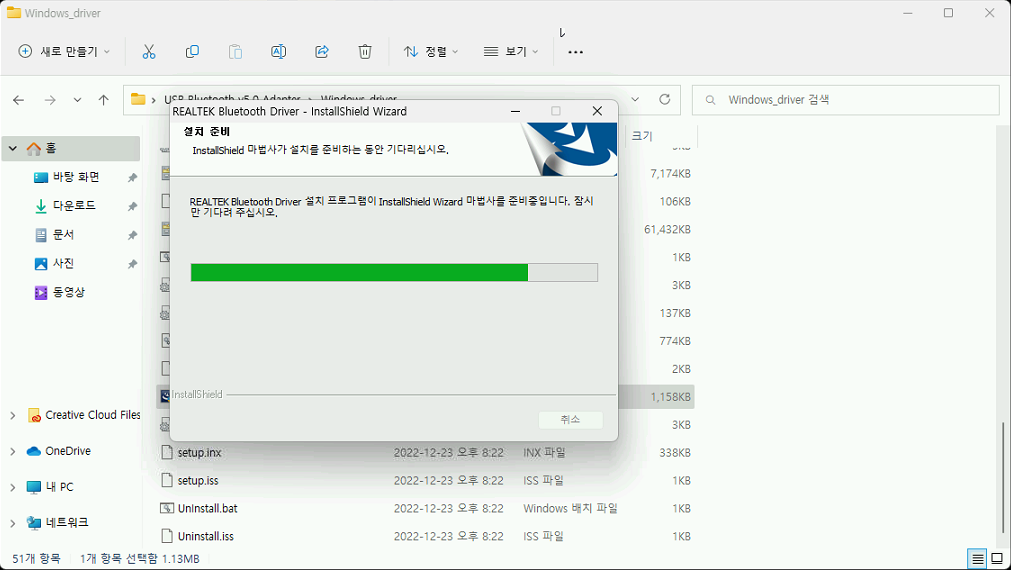
Task: Click INX 파일 type of setup.inx
Action: (544, 453)
